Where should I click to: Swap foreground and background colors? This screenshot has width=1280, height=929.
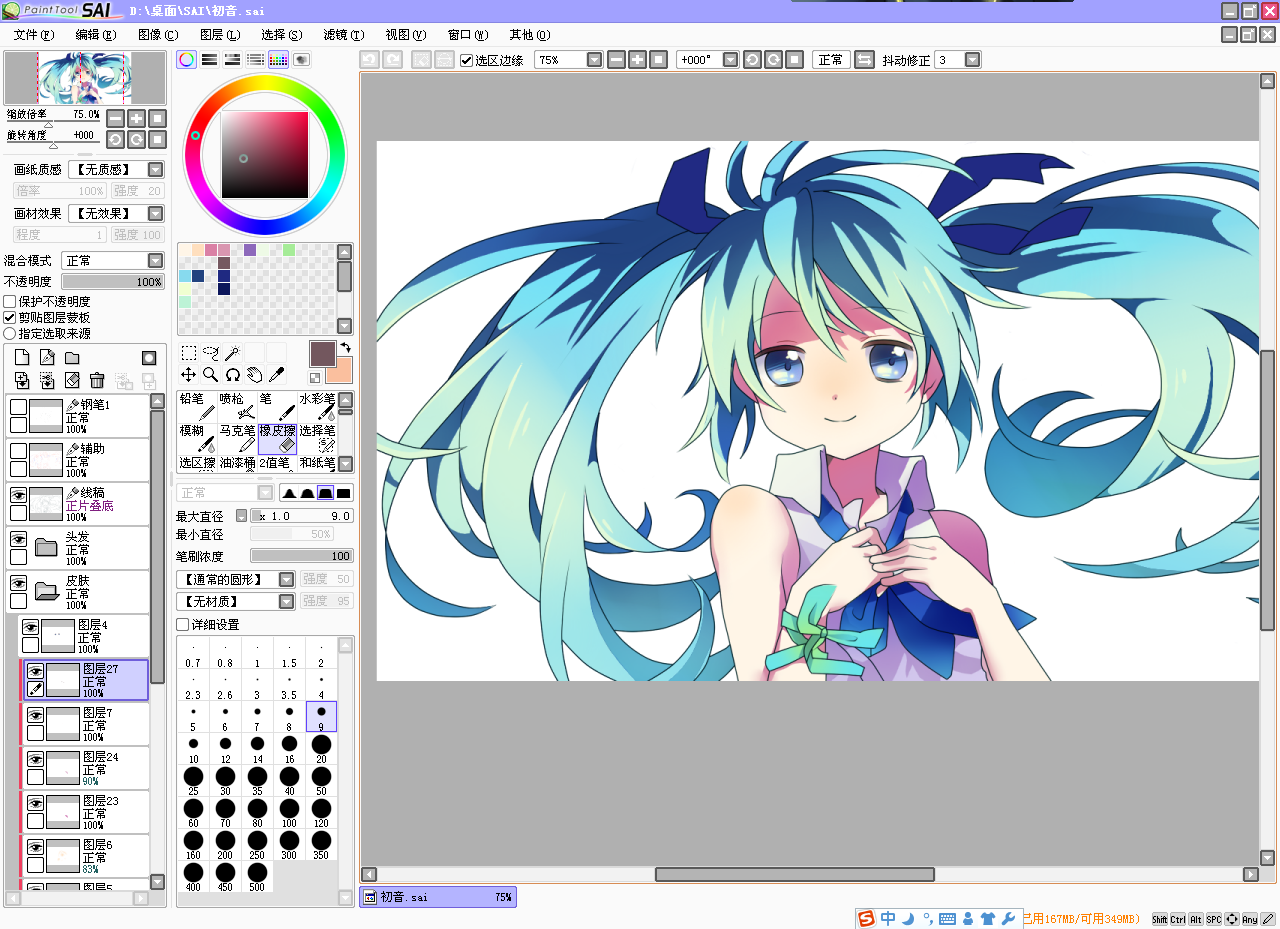(x=345, y=348)
